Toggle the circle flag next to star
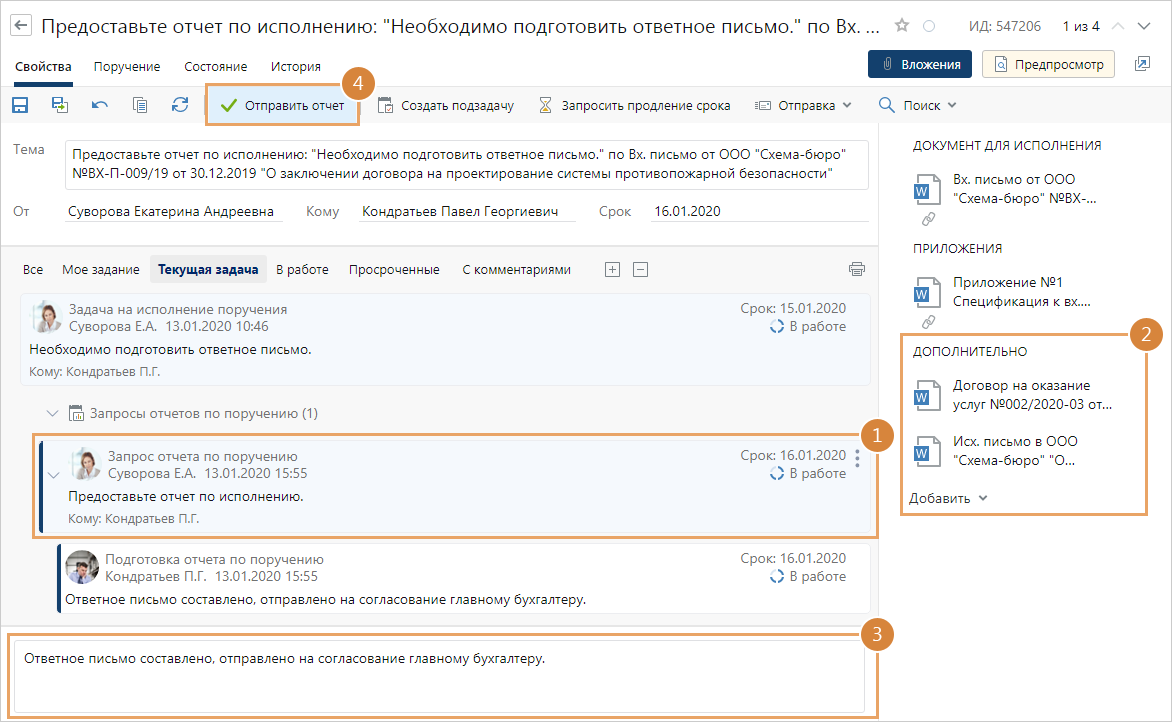Viewport: 1172px width, 722px height. point(929,26)
